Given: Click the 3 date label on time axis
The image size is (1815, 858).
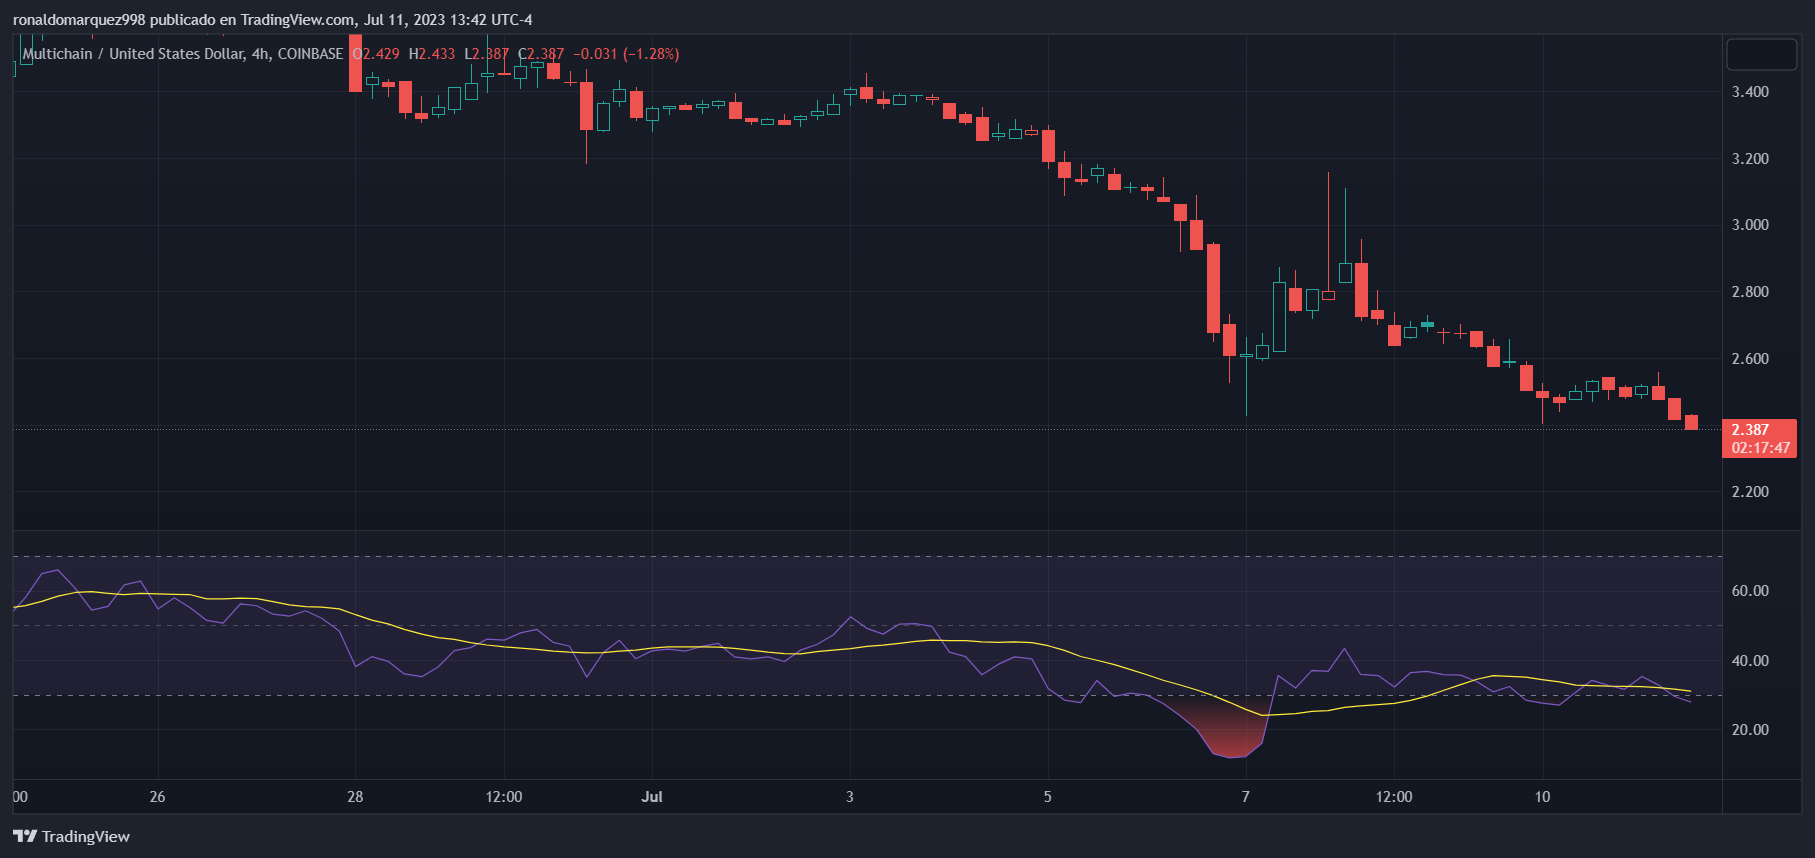Looking at the screenshot, I should click(850, 797).
